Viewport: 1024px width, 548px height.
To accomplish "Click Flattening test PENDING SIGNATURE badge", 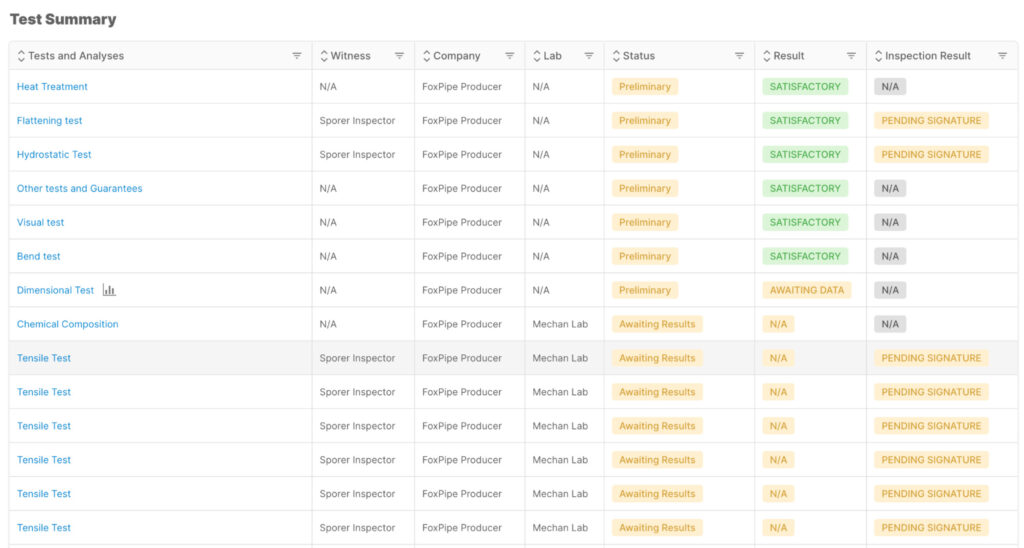I will 931,120.
